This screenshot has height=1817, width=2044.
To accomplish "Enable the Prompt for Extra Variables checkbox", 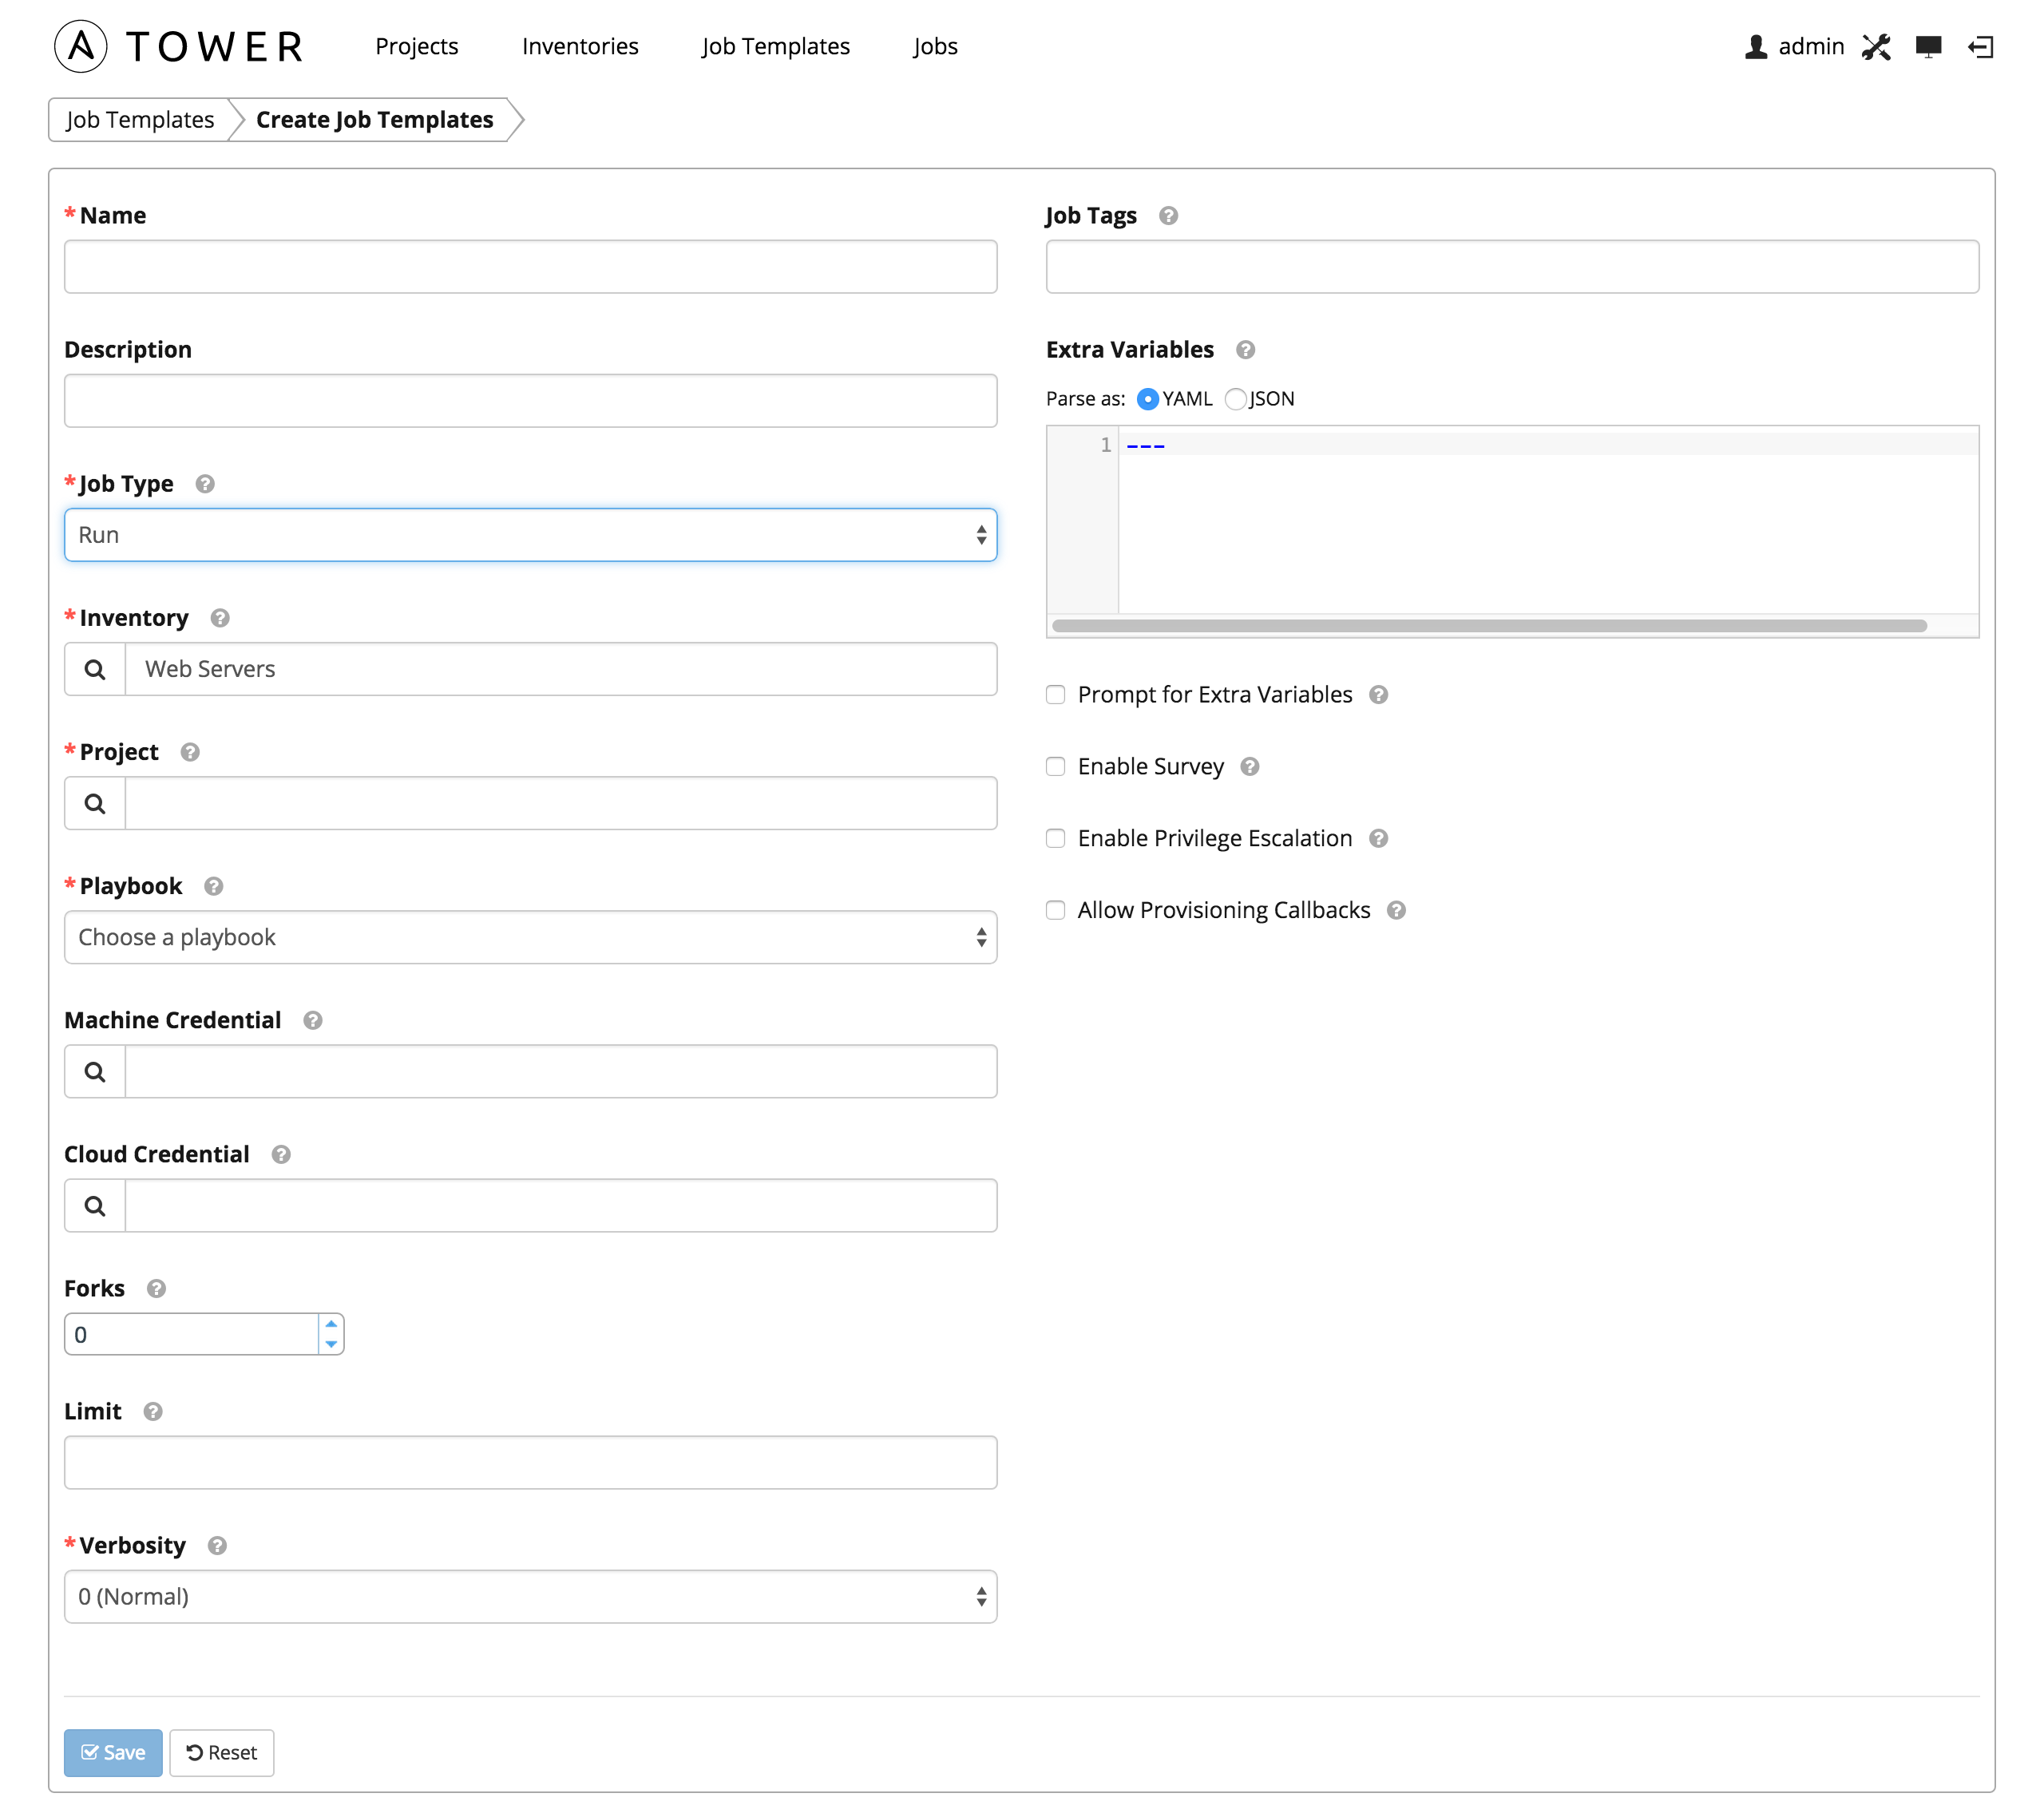I will [1055, 695].
